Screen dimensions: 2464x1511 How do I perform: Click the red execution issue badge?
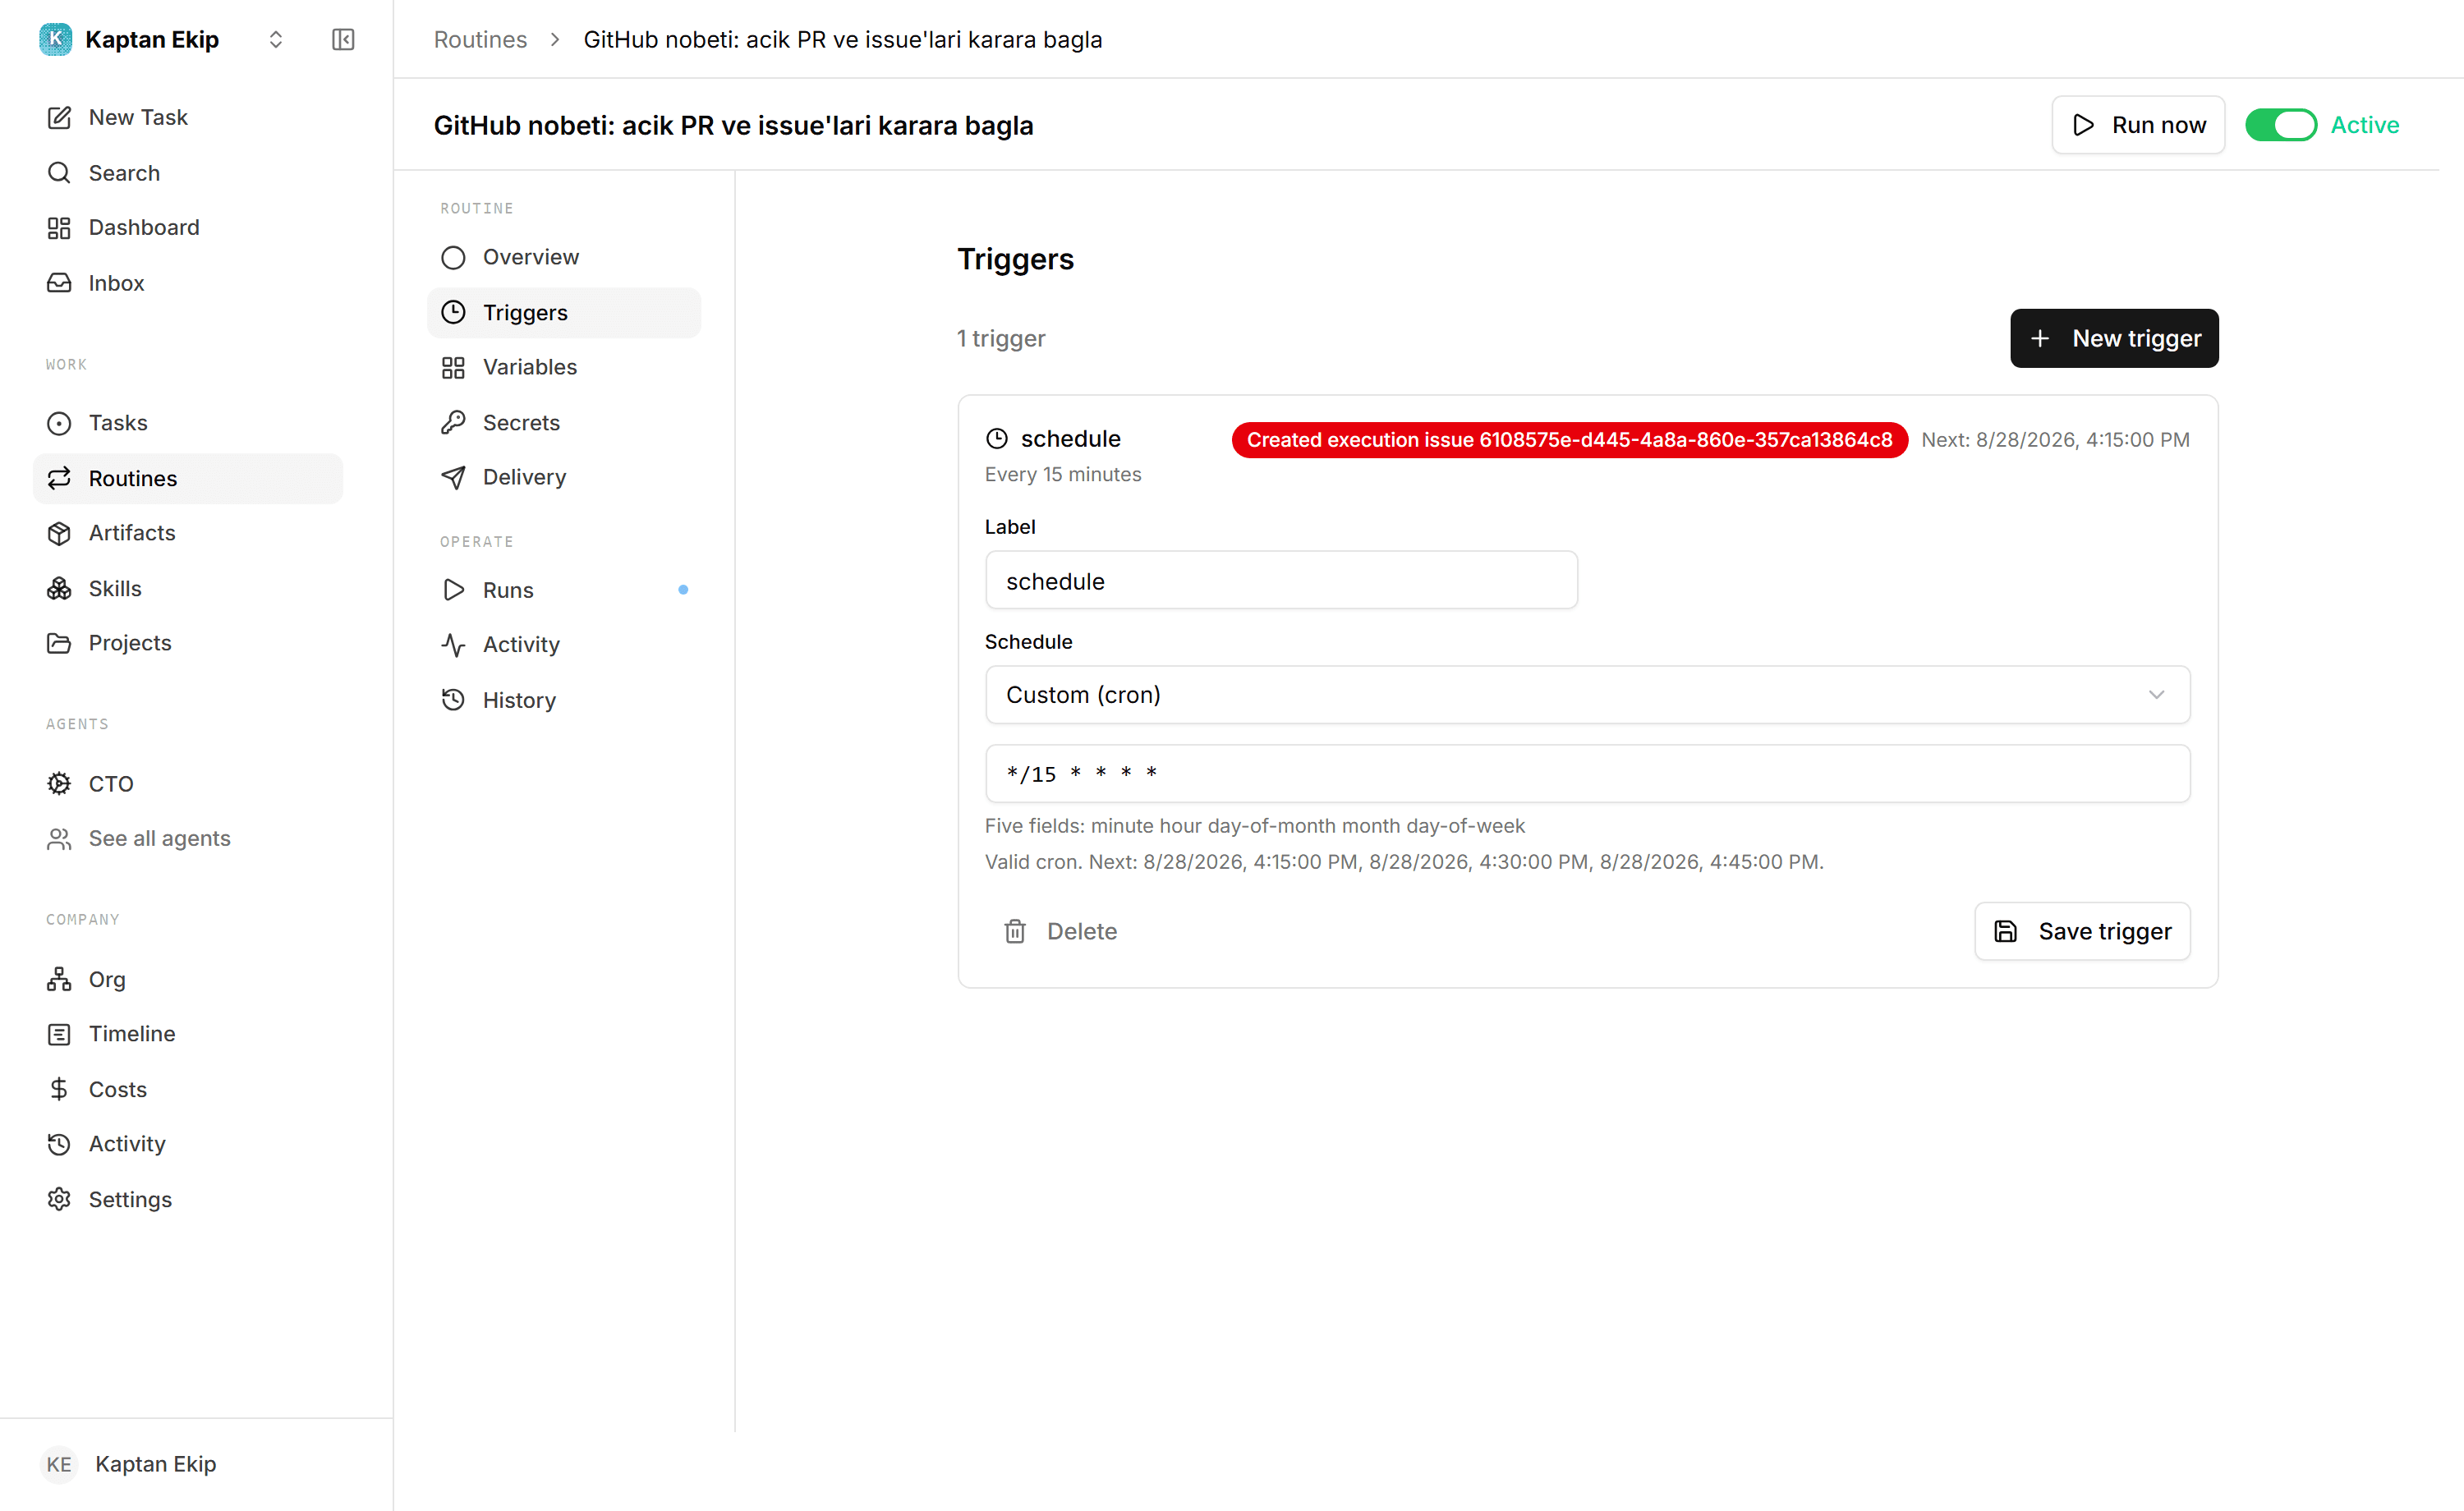(x=1569, y=440)
